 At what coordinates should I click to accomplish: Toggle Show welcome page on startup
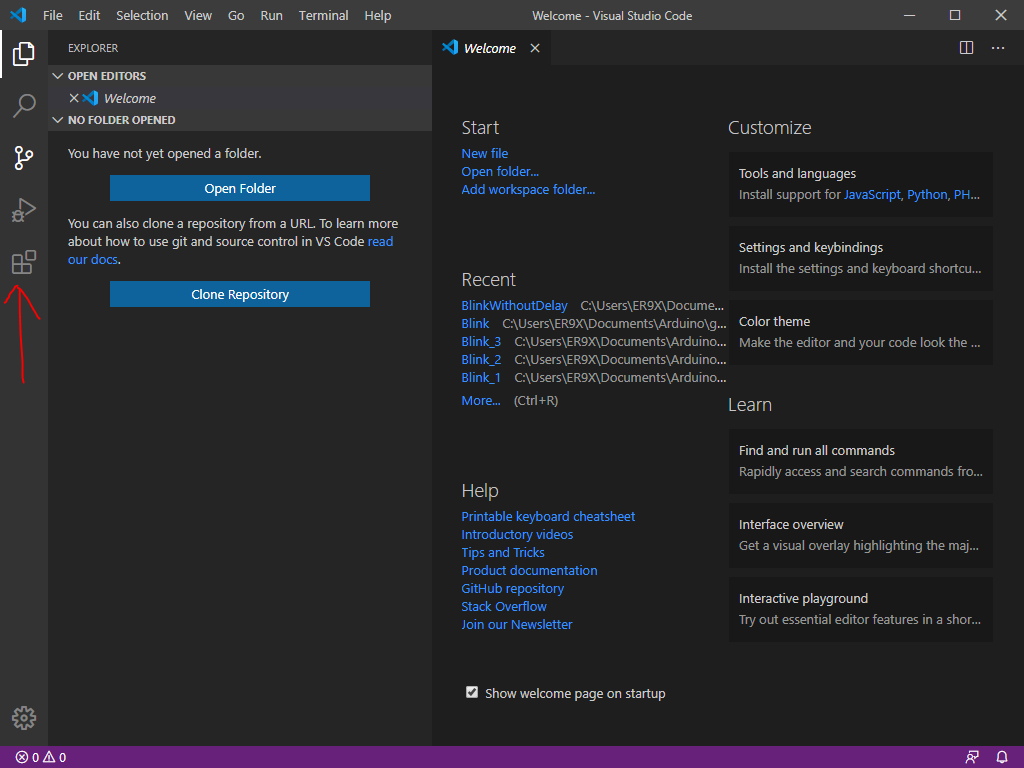click(472, 692)
